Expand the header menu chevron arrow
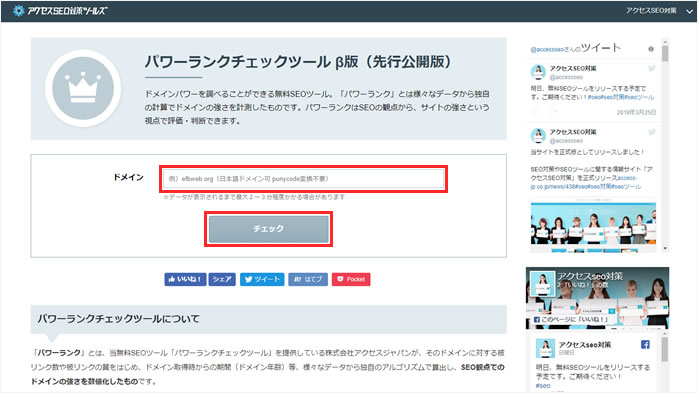This screenshot has height=393, width=698. tap(689, 12)
